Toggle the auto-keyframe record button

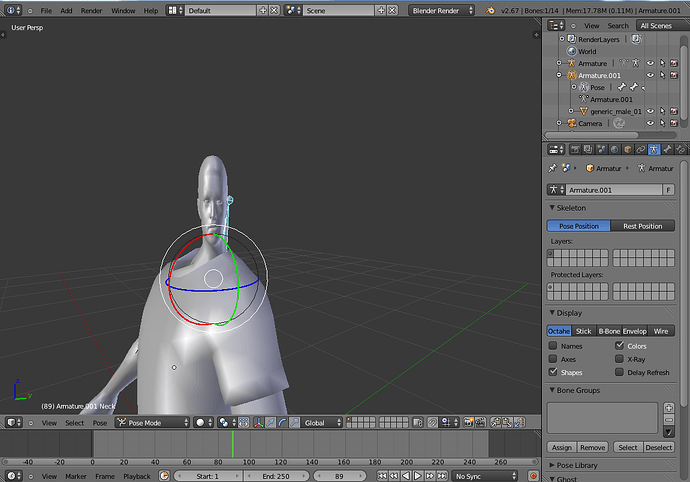tap(533, 476)
